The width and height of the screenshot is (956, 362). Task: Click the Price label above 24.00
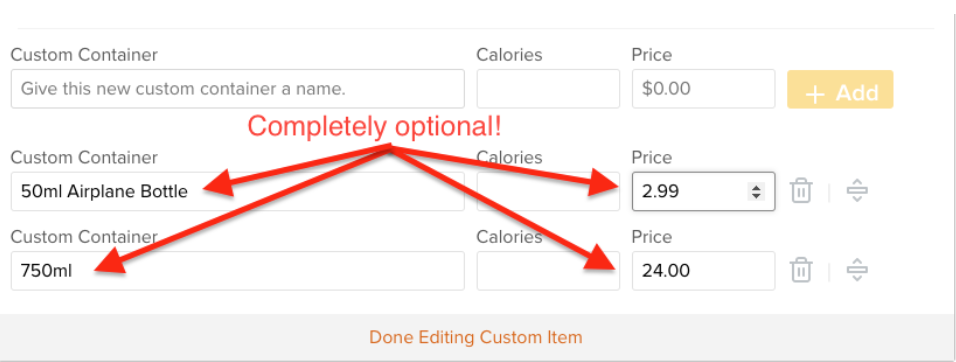pos(652,236)
